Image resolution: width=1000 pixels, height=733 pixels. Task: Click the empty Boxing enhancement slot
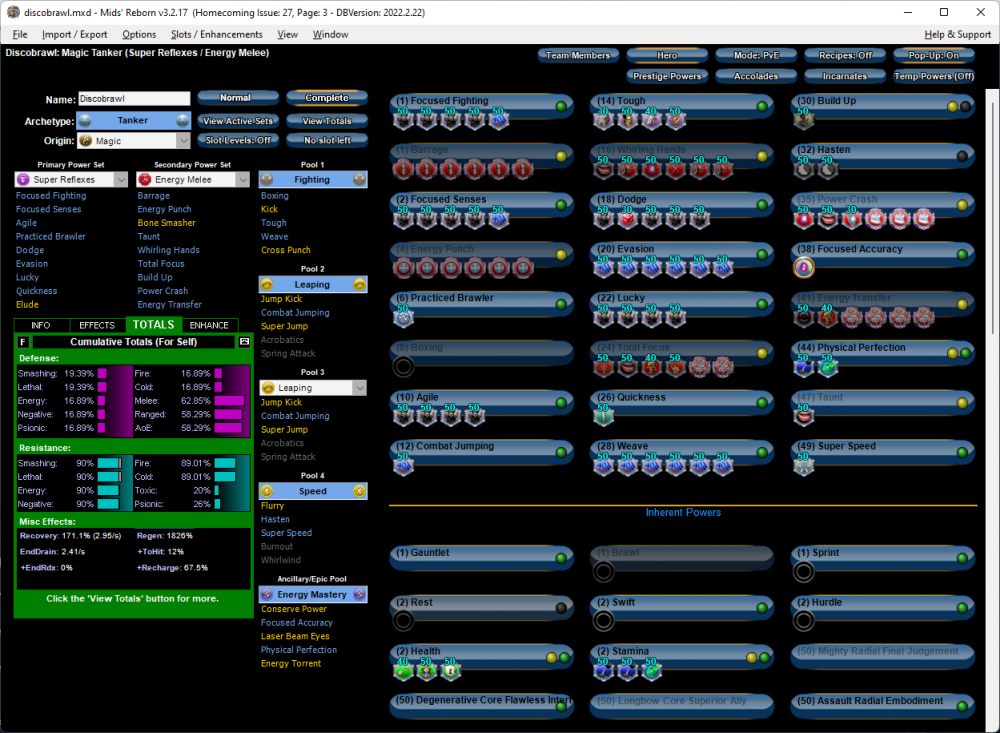(x=403, y=366)
